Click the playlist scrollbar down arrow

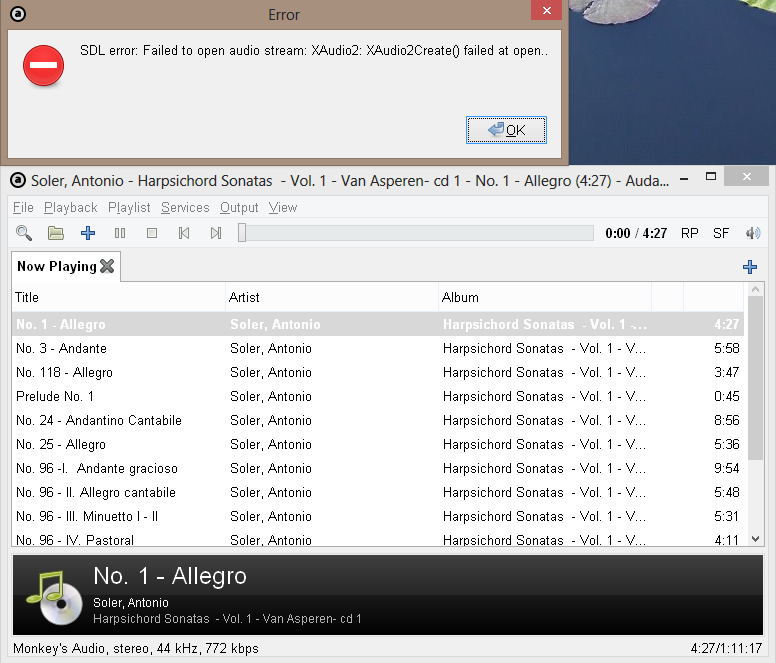[755, 539]
